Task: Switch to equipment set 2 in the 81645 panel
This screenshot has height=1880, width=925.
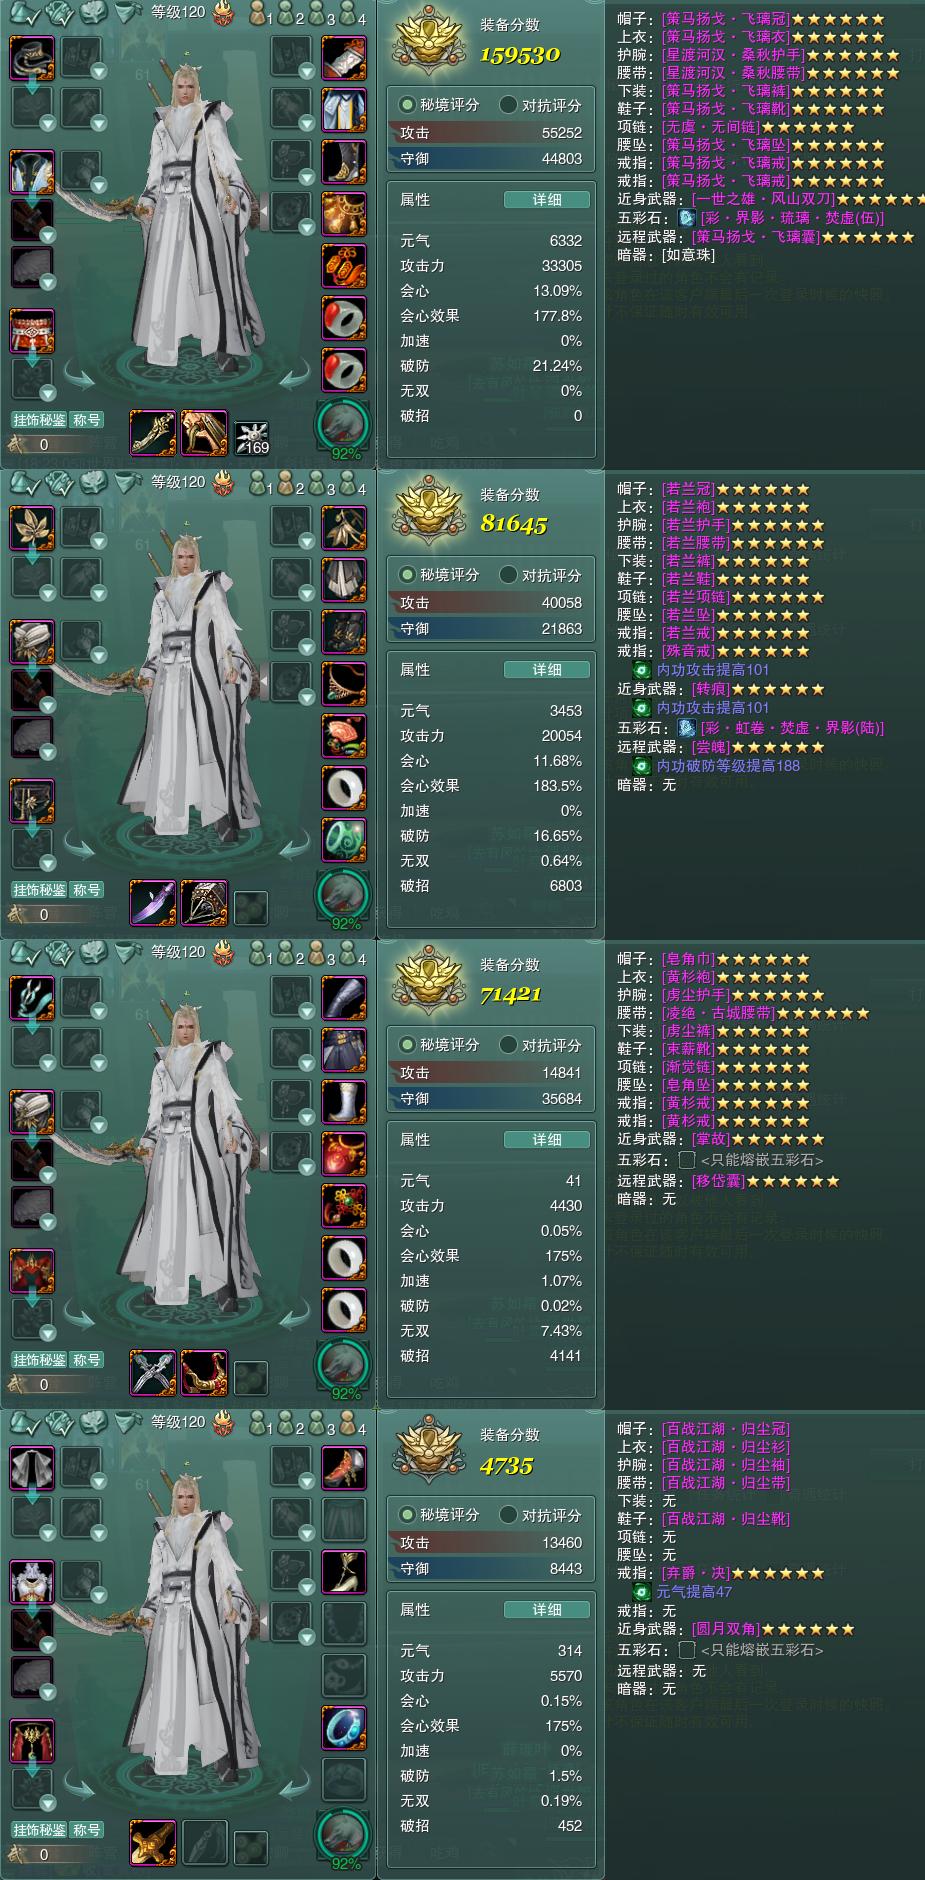Action: (x=289, y=483)
